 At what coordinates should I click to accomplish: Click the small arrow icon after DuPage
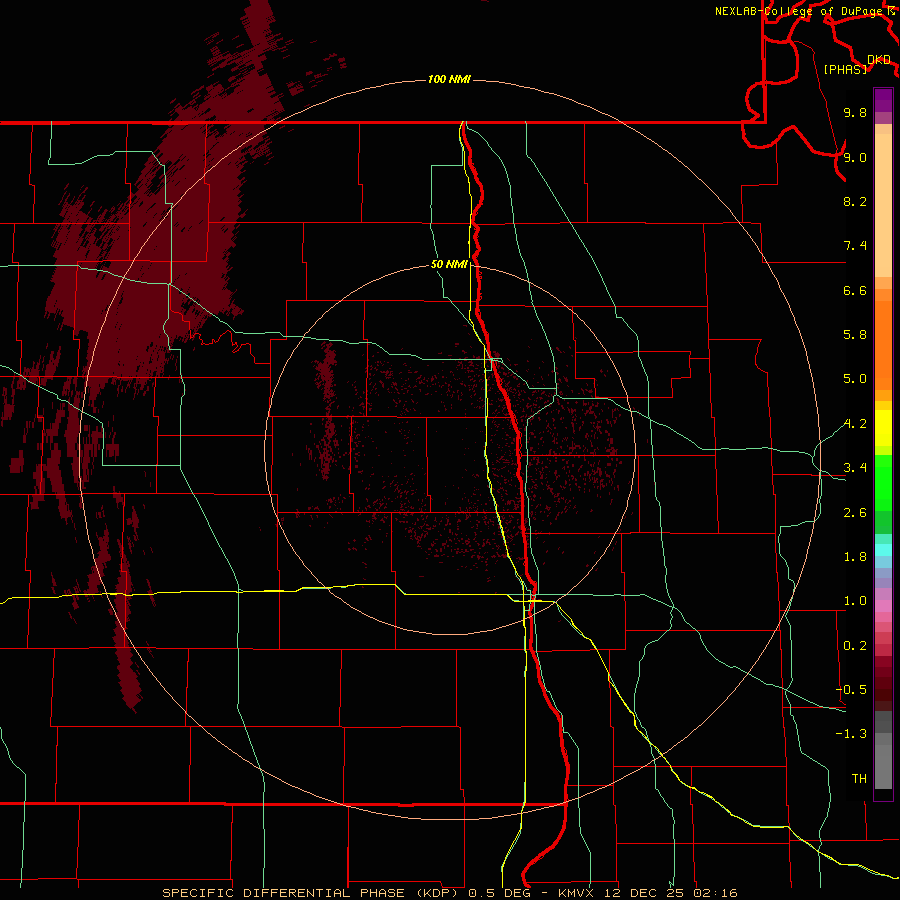tap(891, 10)
